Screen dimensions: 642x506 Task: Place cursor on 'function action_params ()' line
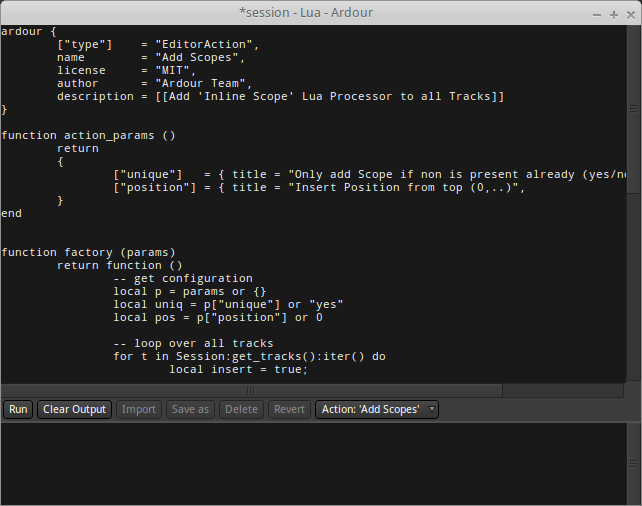pos(88,136)
